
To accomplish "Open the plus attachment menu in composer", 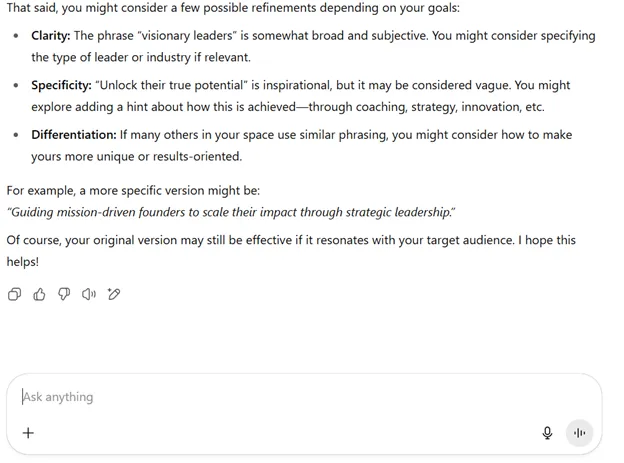I will (28, 433).
